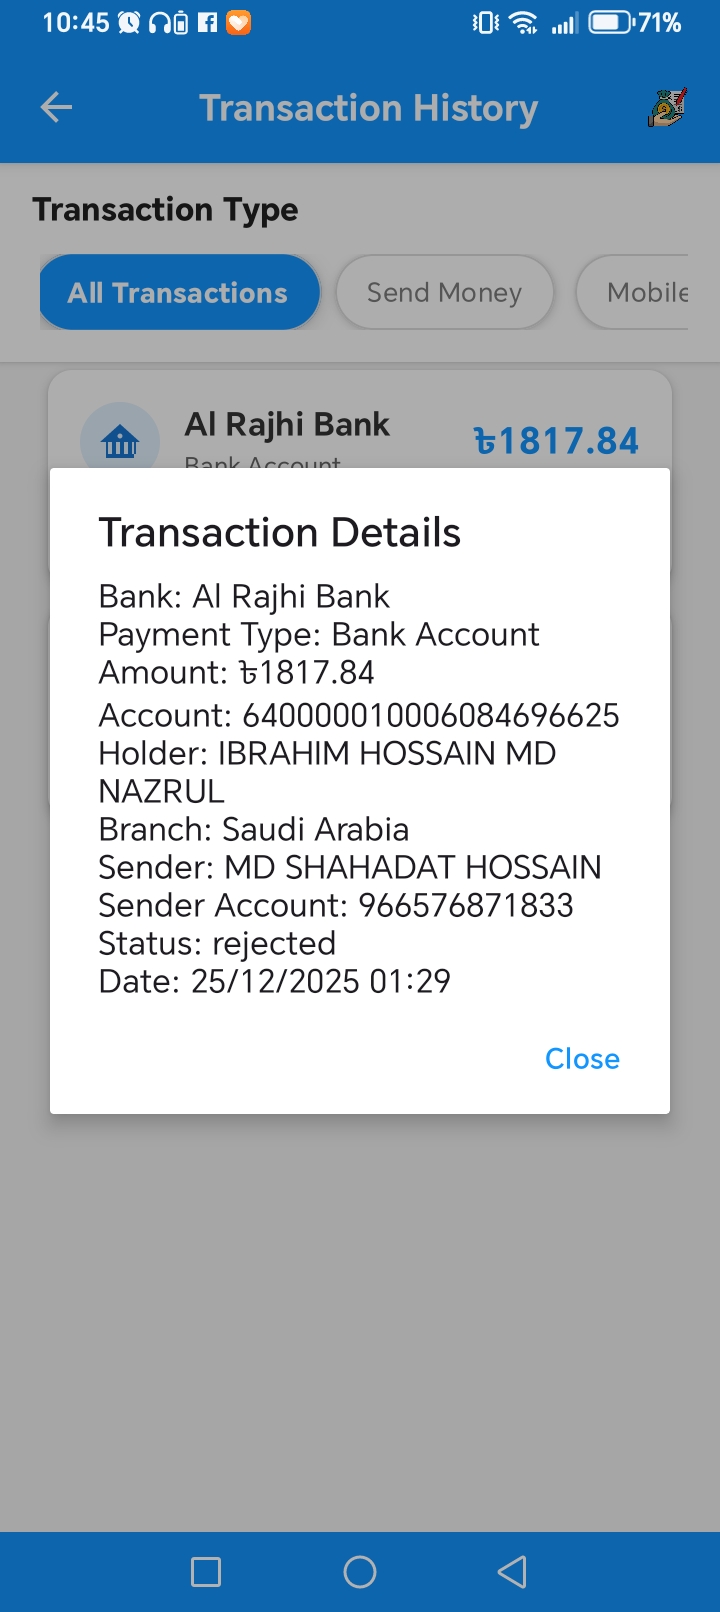720x1612 pixels.
Task: Tap the Account number line in dialog
Action: 359,715
